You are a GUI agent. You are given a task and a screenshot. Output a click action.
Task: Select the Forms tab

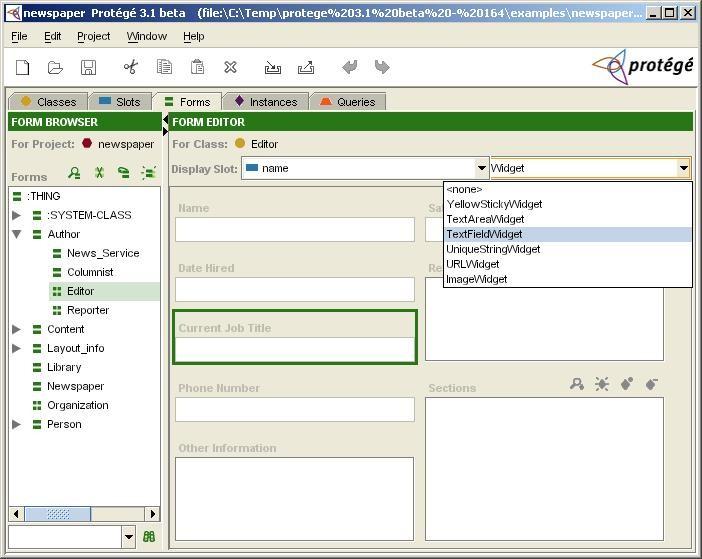[187, 102]
